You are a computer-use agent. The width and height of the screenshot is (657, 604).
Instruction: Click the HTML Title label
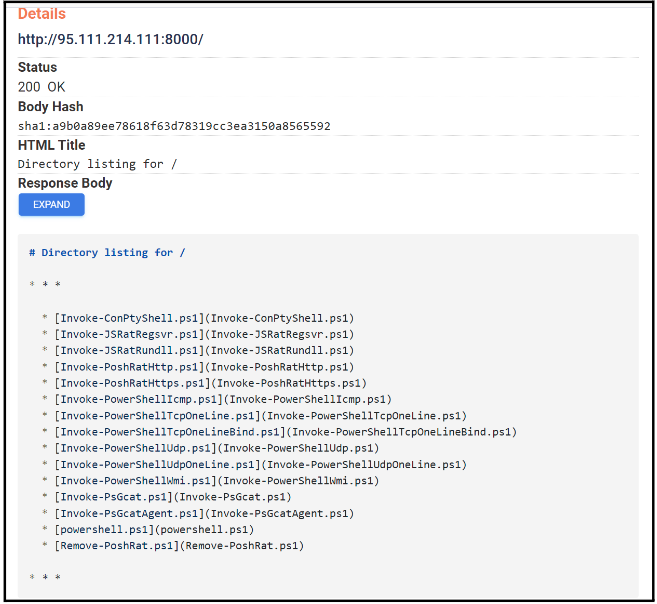(52, 145)
